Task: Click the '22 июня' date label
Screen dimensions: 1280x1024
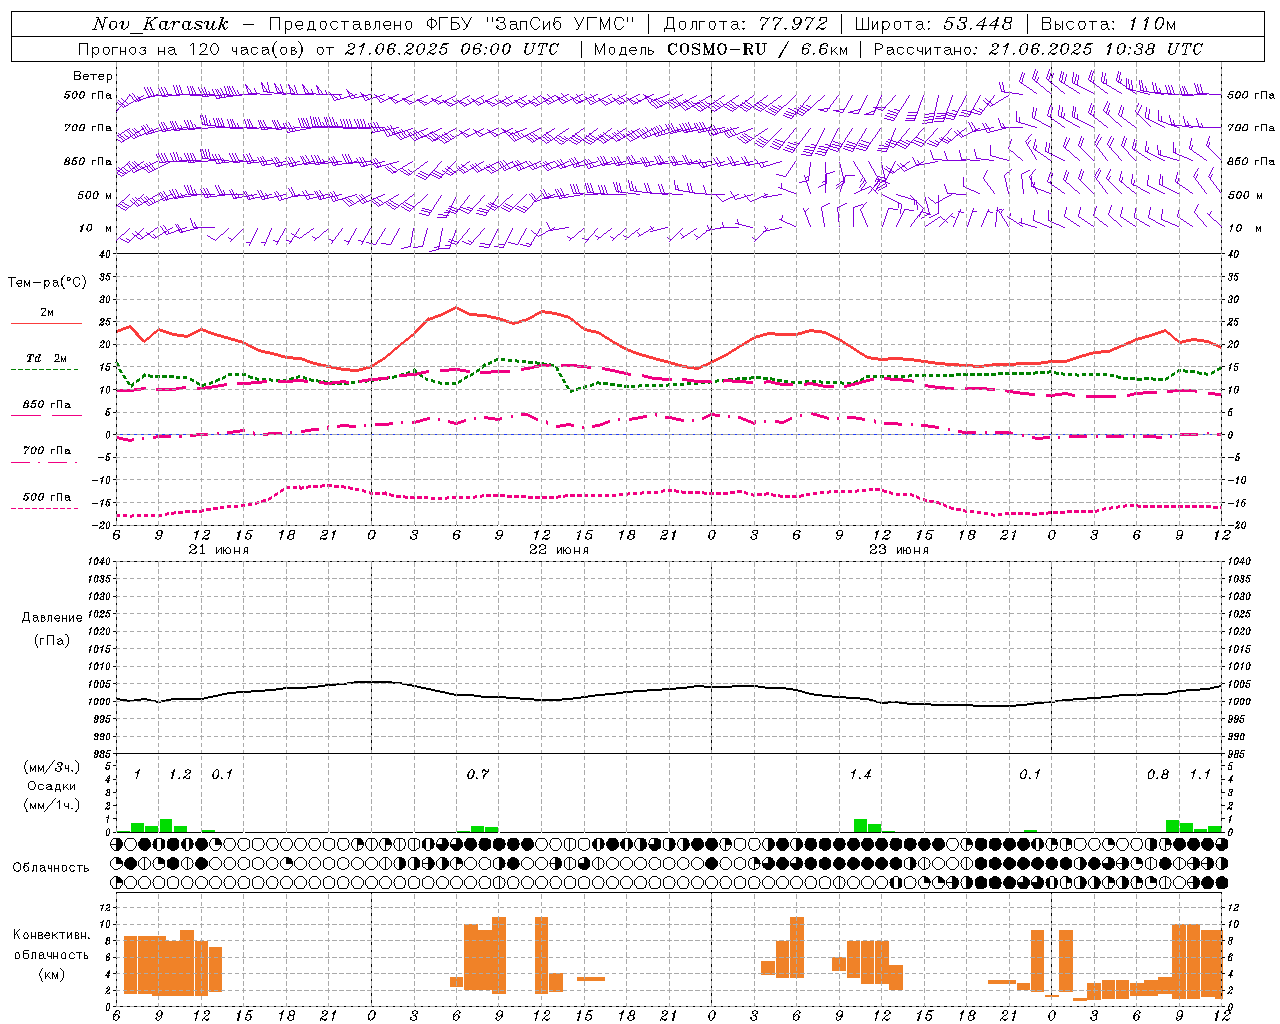Action: (x=559, y=550)
